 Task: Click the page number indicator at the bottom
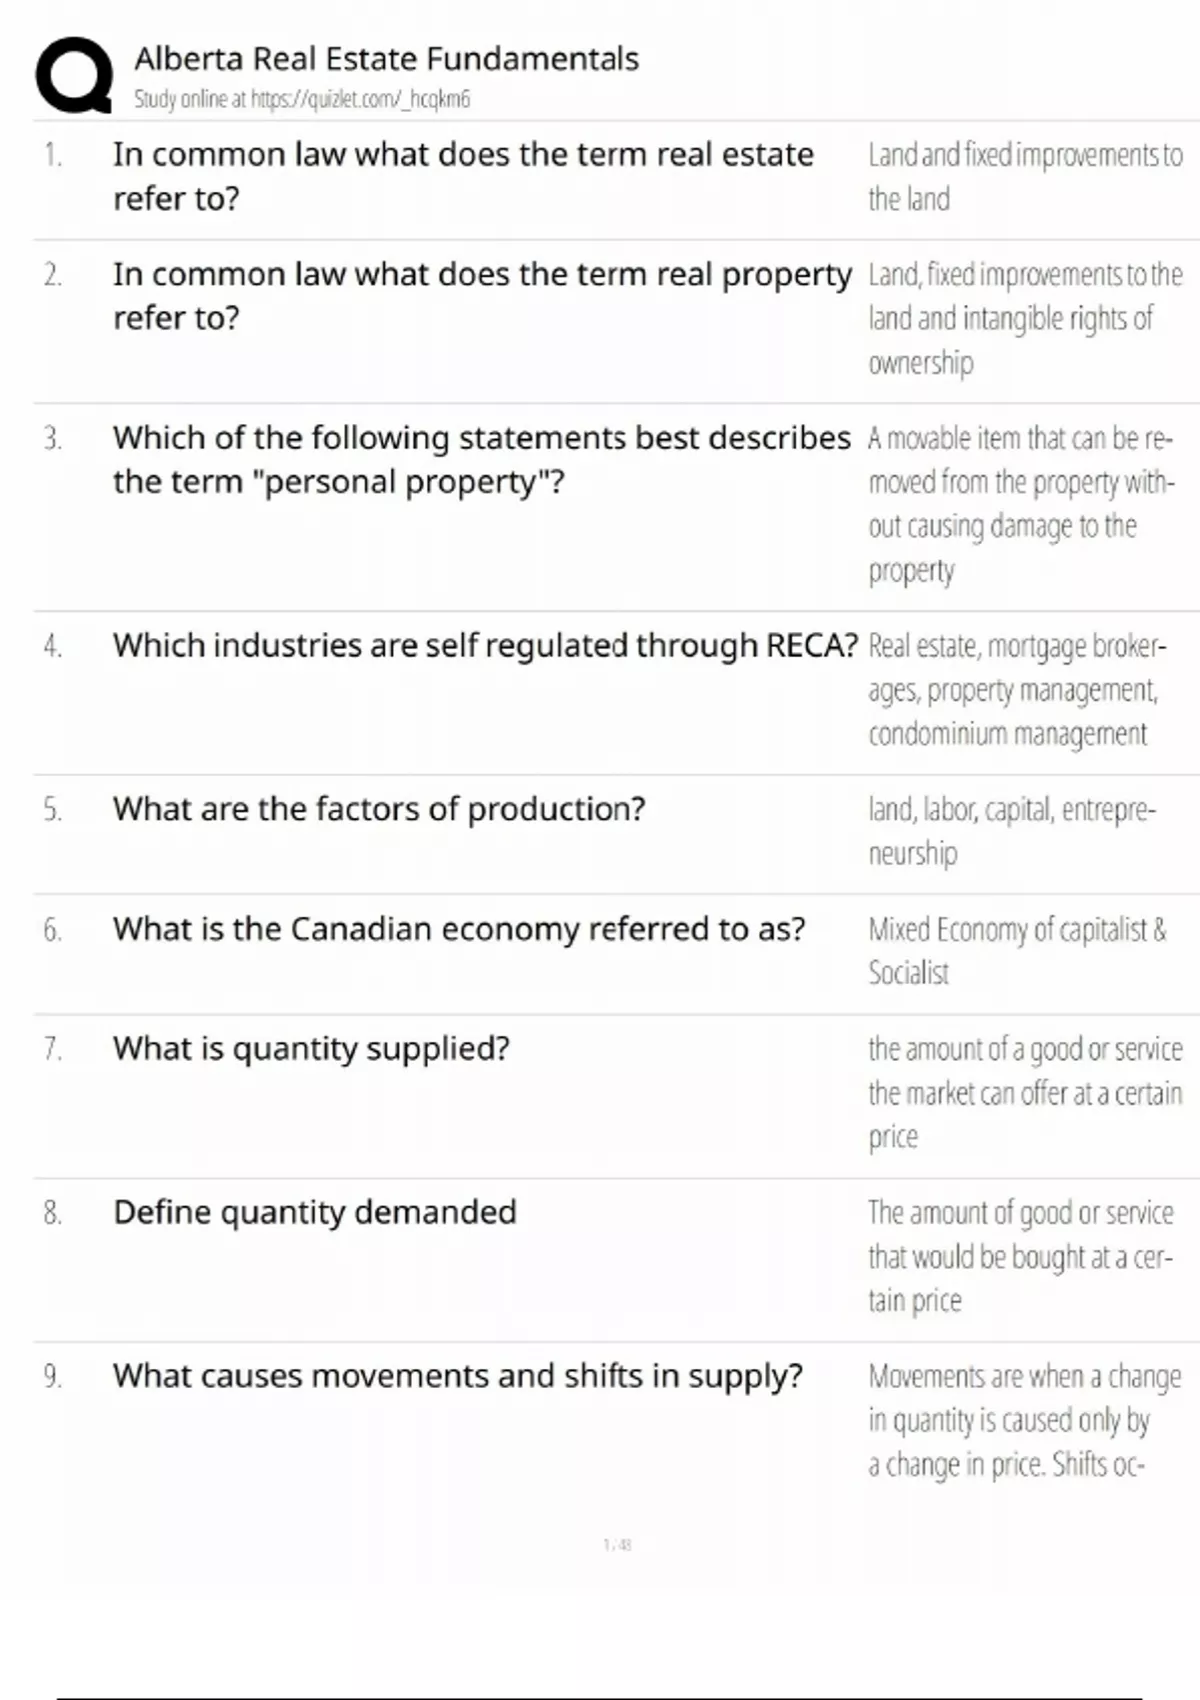(x=617, y=1545)
